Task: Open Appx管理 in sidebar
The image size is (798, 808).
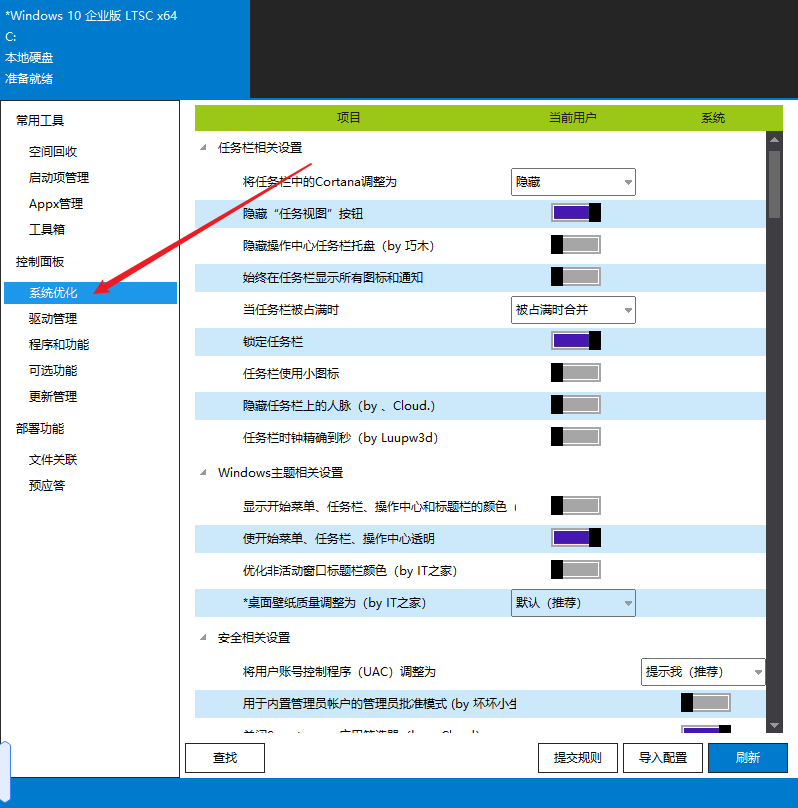Action: (x=56, y=204)
